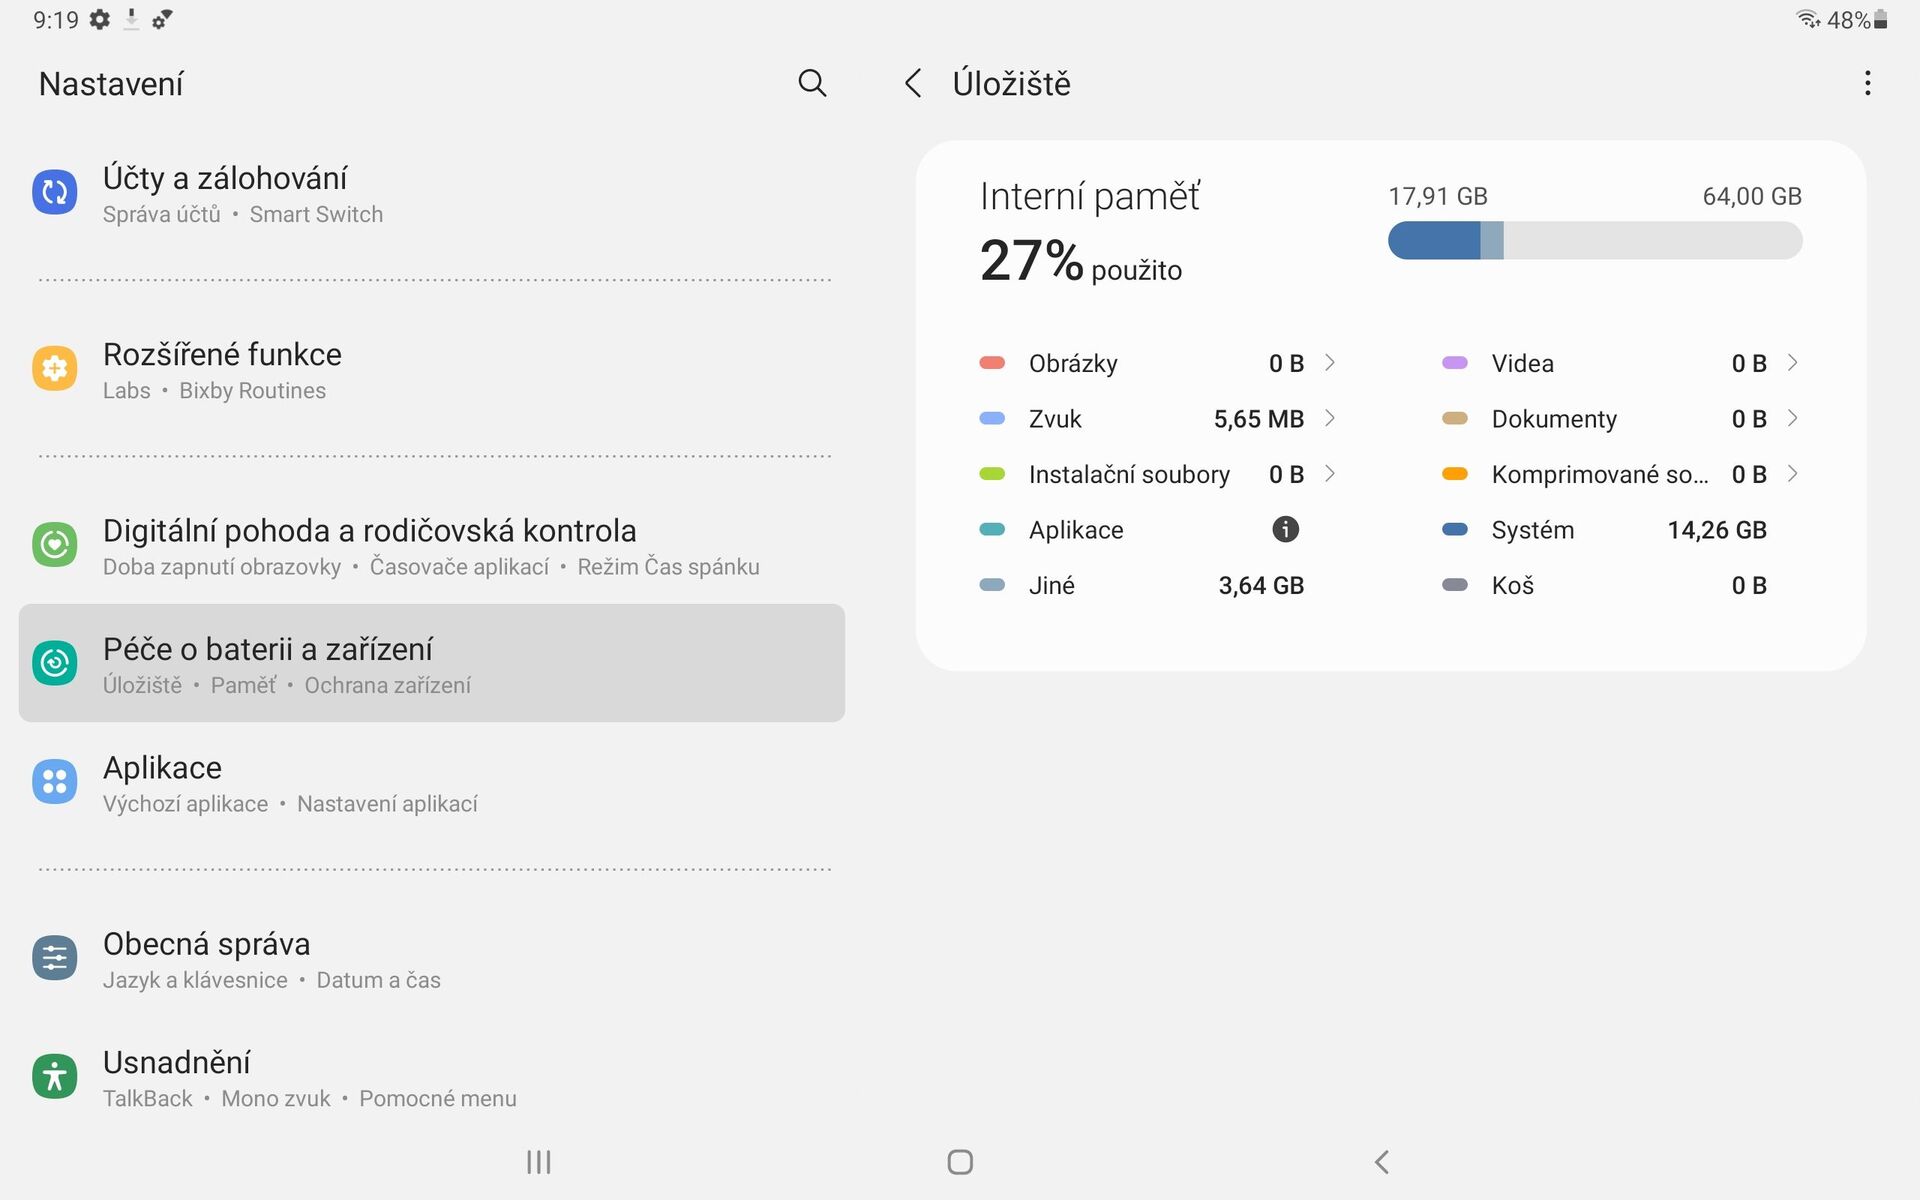Tap the Obecná správa sliders icon

point(55,959)
